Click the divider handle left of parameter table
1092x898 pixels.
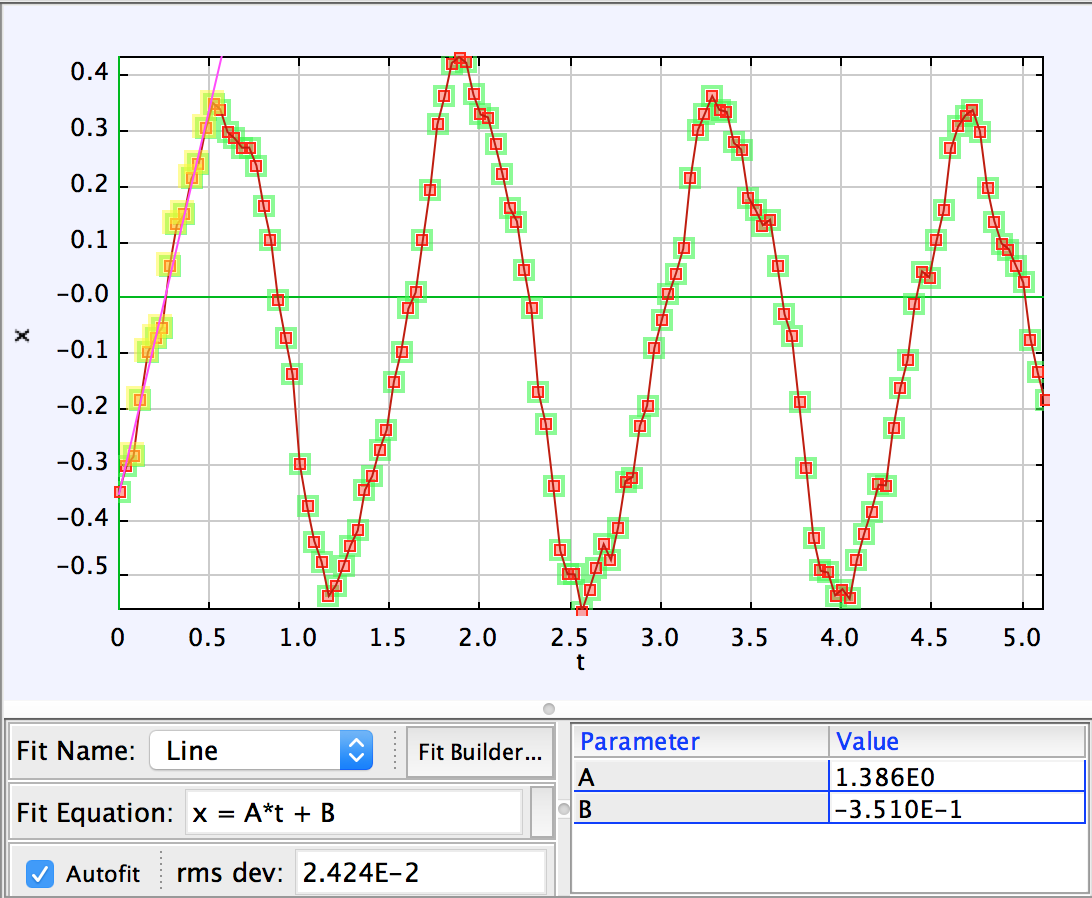click(x=563, y=808)
